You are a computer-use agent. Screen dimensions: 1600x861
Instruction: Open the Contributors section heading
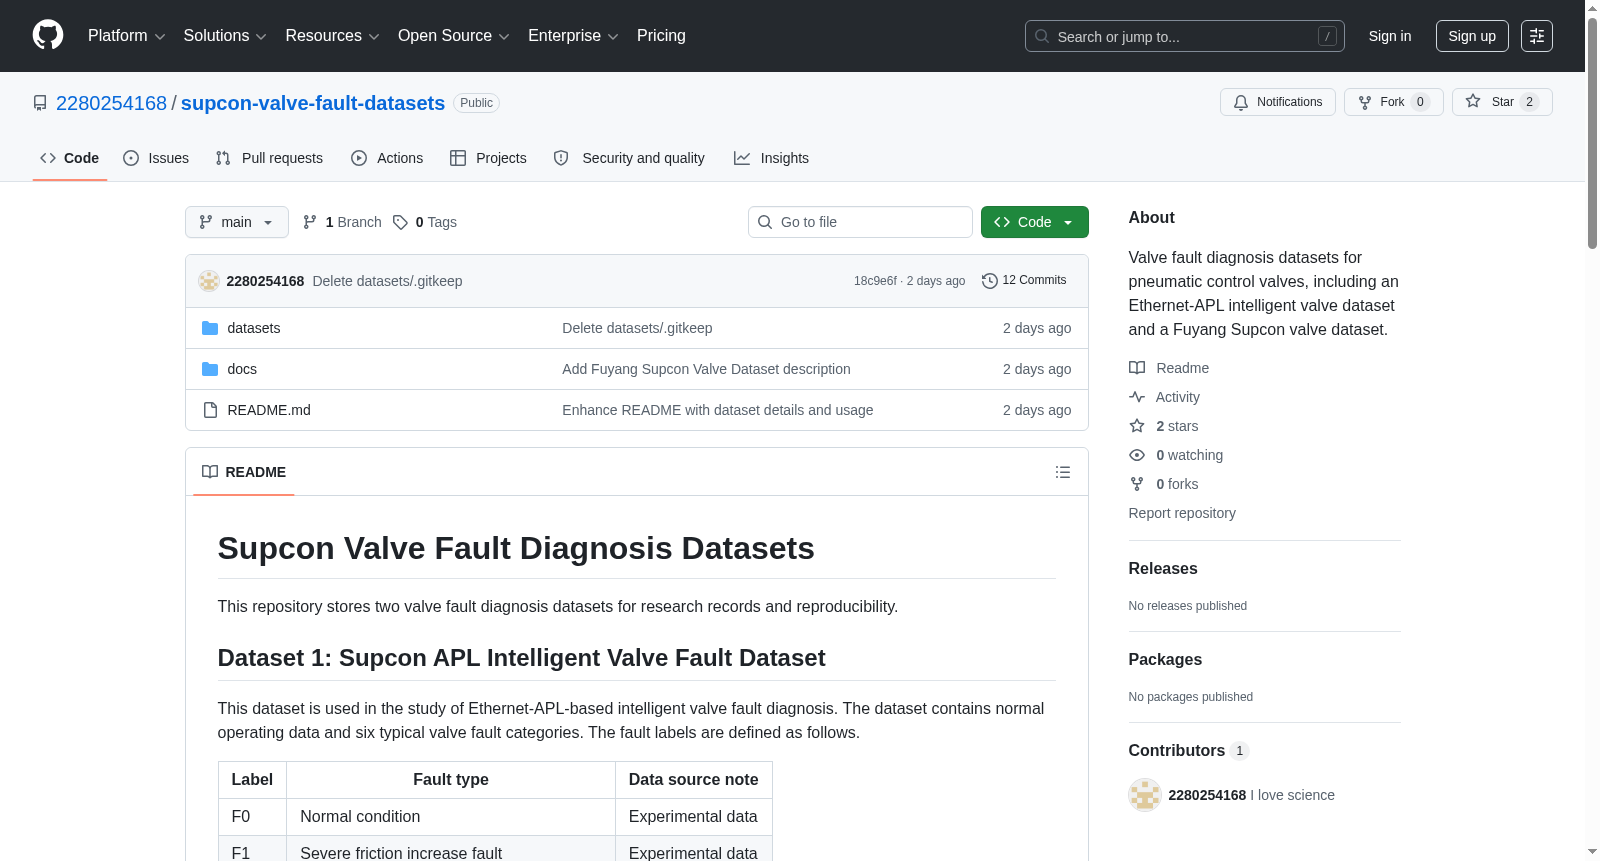(1188, 751)
